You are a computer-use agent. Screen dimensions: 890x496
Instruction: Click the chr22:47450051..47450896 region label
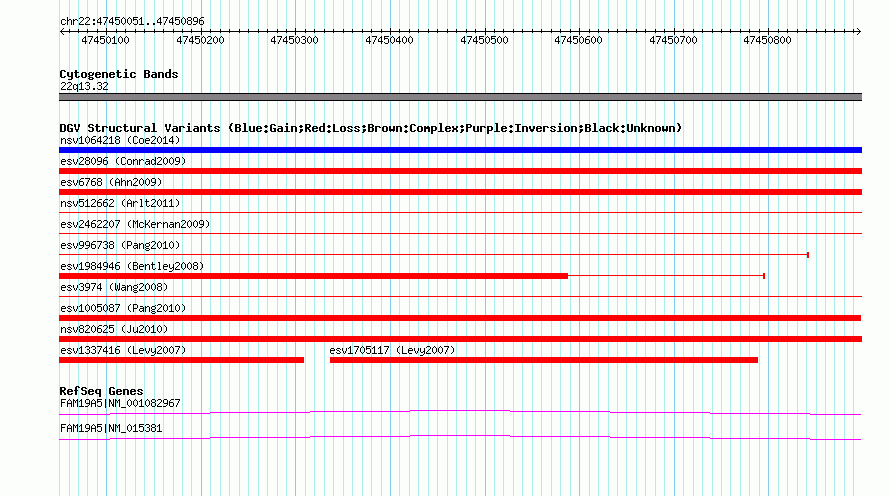(132, 21)
